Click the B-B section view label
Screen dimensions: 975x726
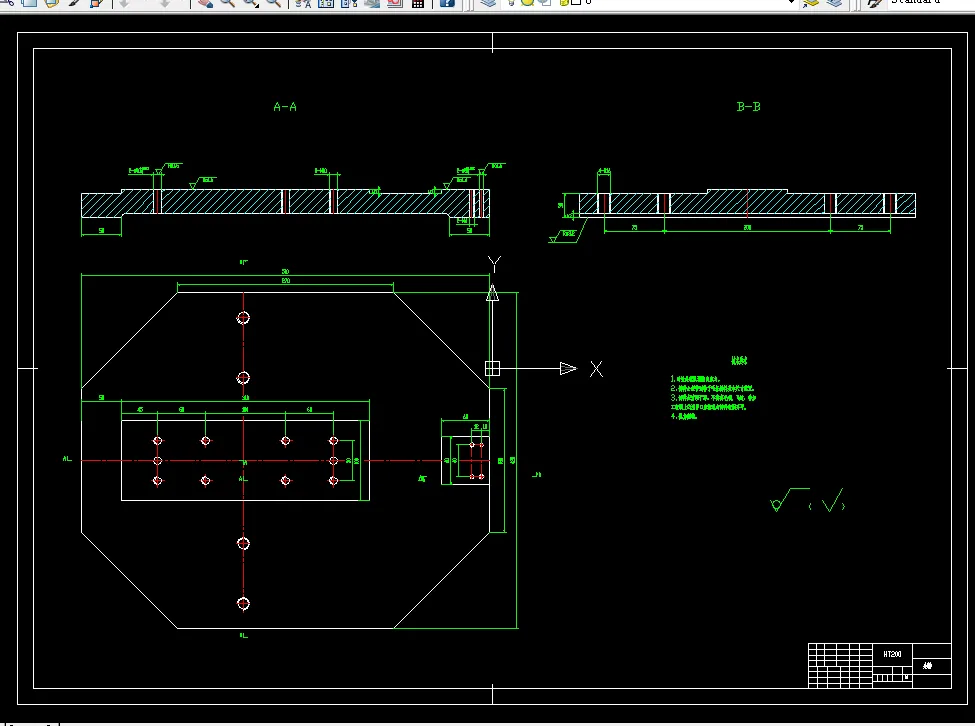pyautogui.click(x=749, y=107)
